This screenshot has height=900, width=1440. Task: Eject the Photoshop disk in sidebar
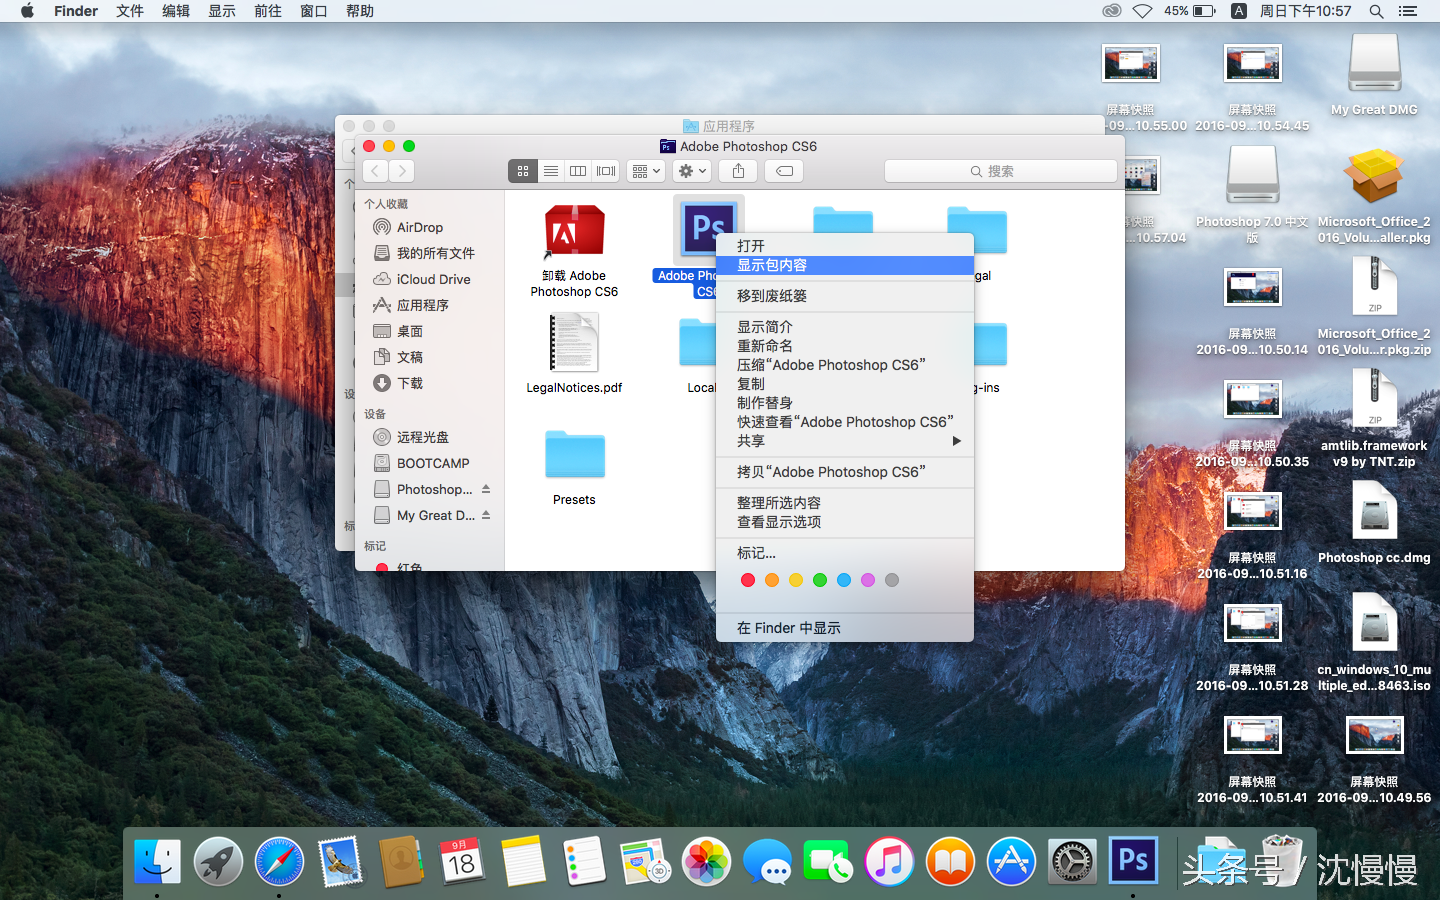pyautogui.click(x=486, y=489)
